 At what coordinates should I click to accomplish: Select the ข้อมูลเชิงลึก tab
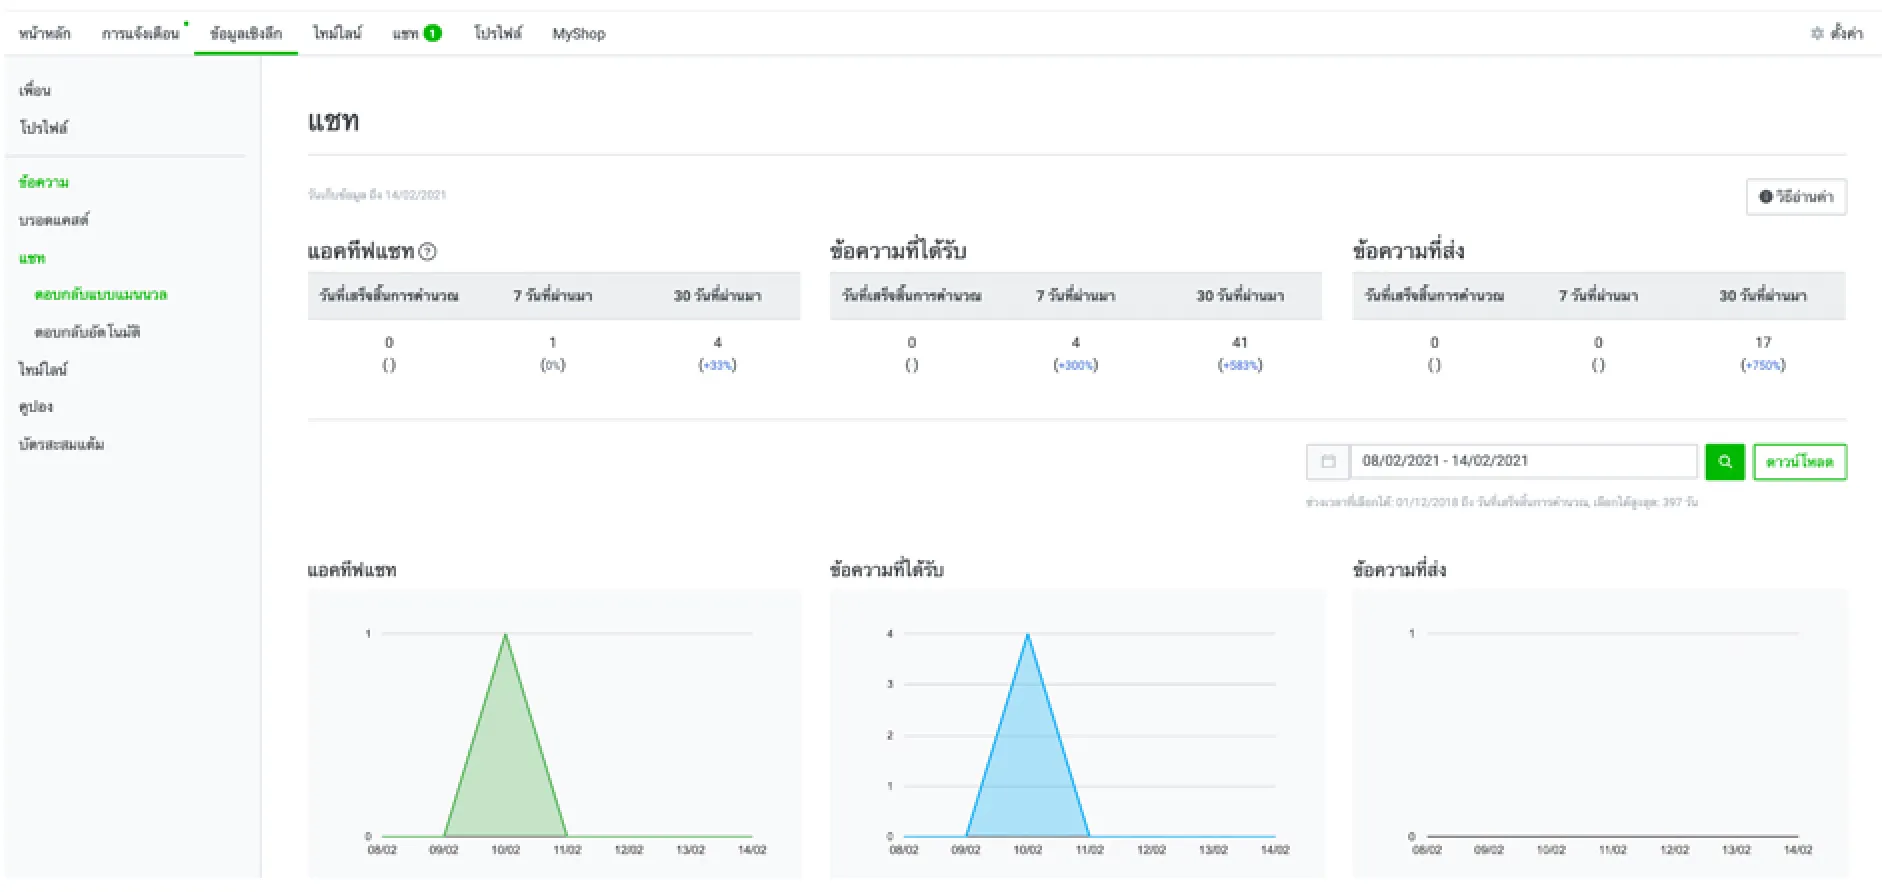(x=246, y=33)
